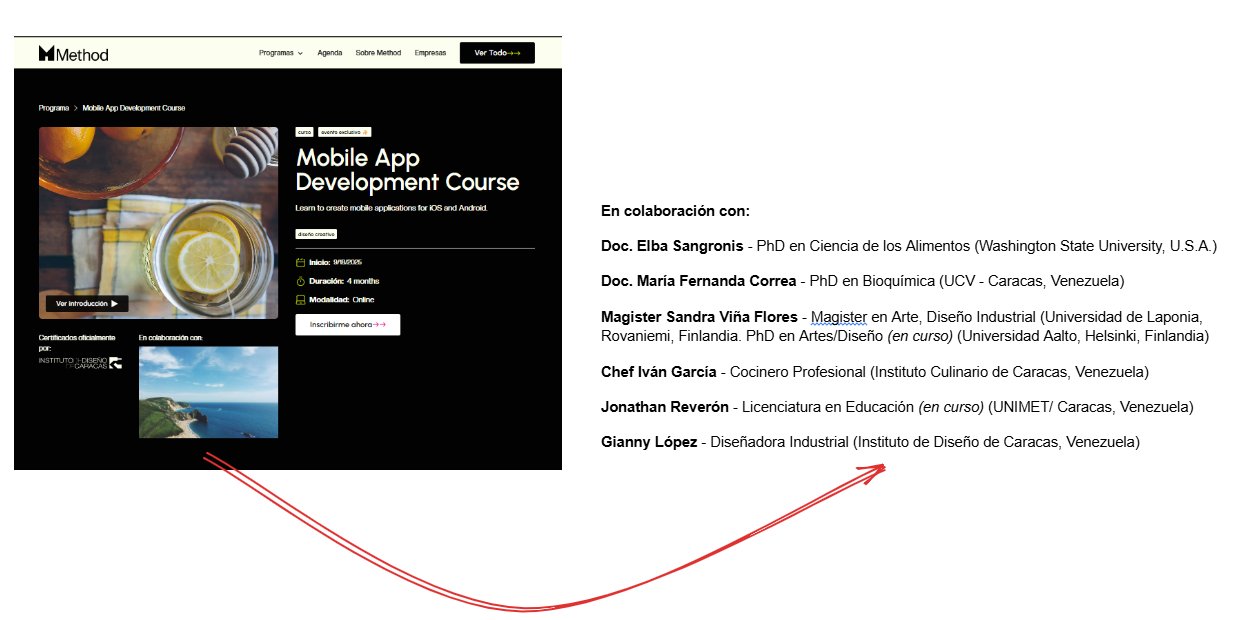The height and width of the screenshot is (620, 1236).
Task: Click the laptop icon beside Modalidad
Action: [300, 300]
